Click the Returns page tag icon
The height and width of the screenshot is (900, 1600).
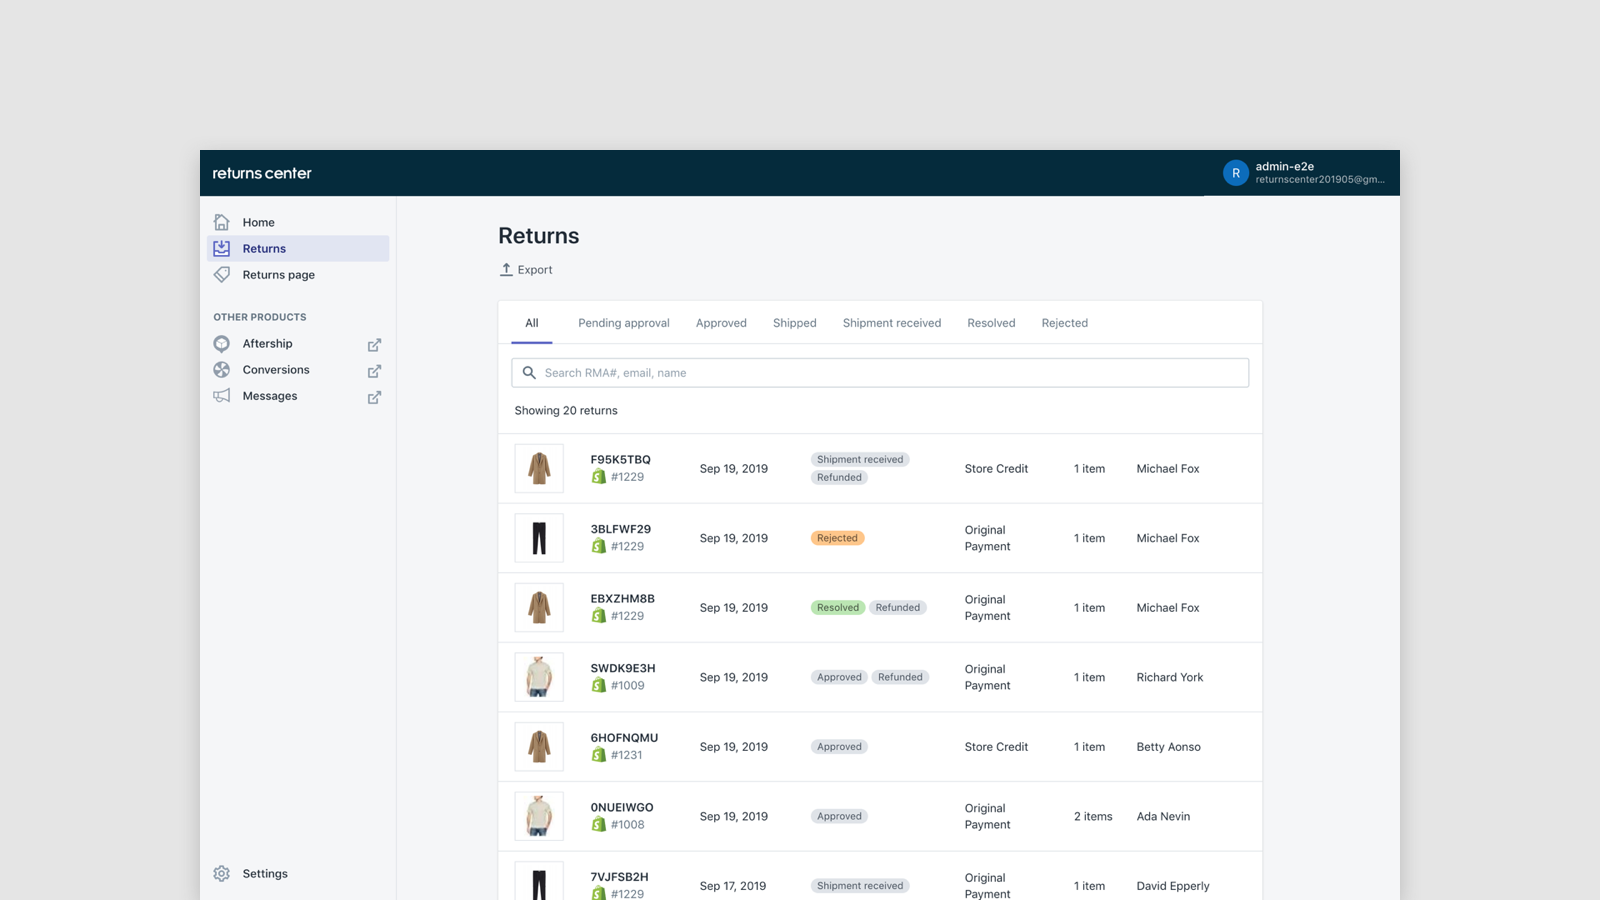coord(222,274)
